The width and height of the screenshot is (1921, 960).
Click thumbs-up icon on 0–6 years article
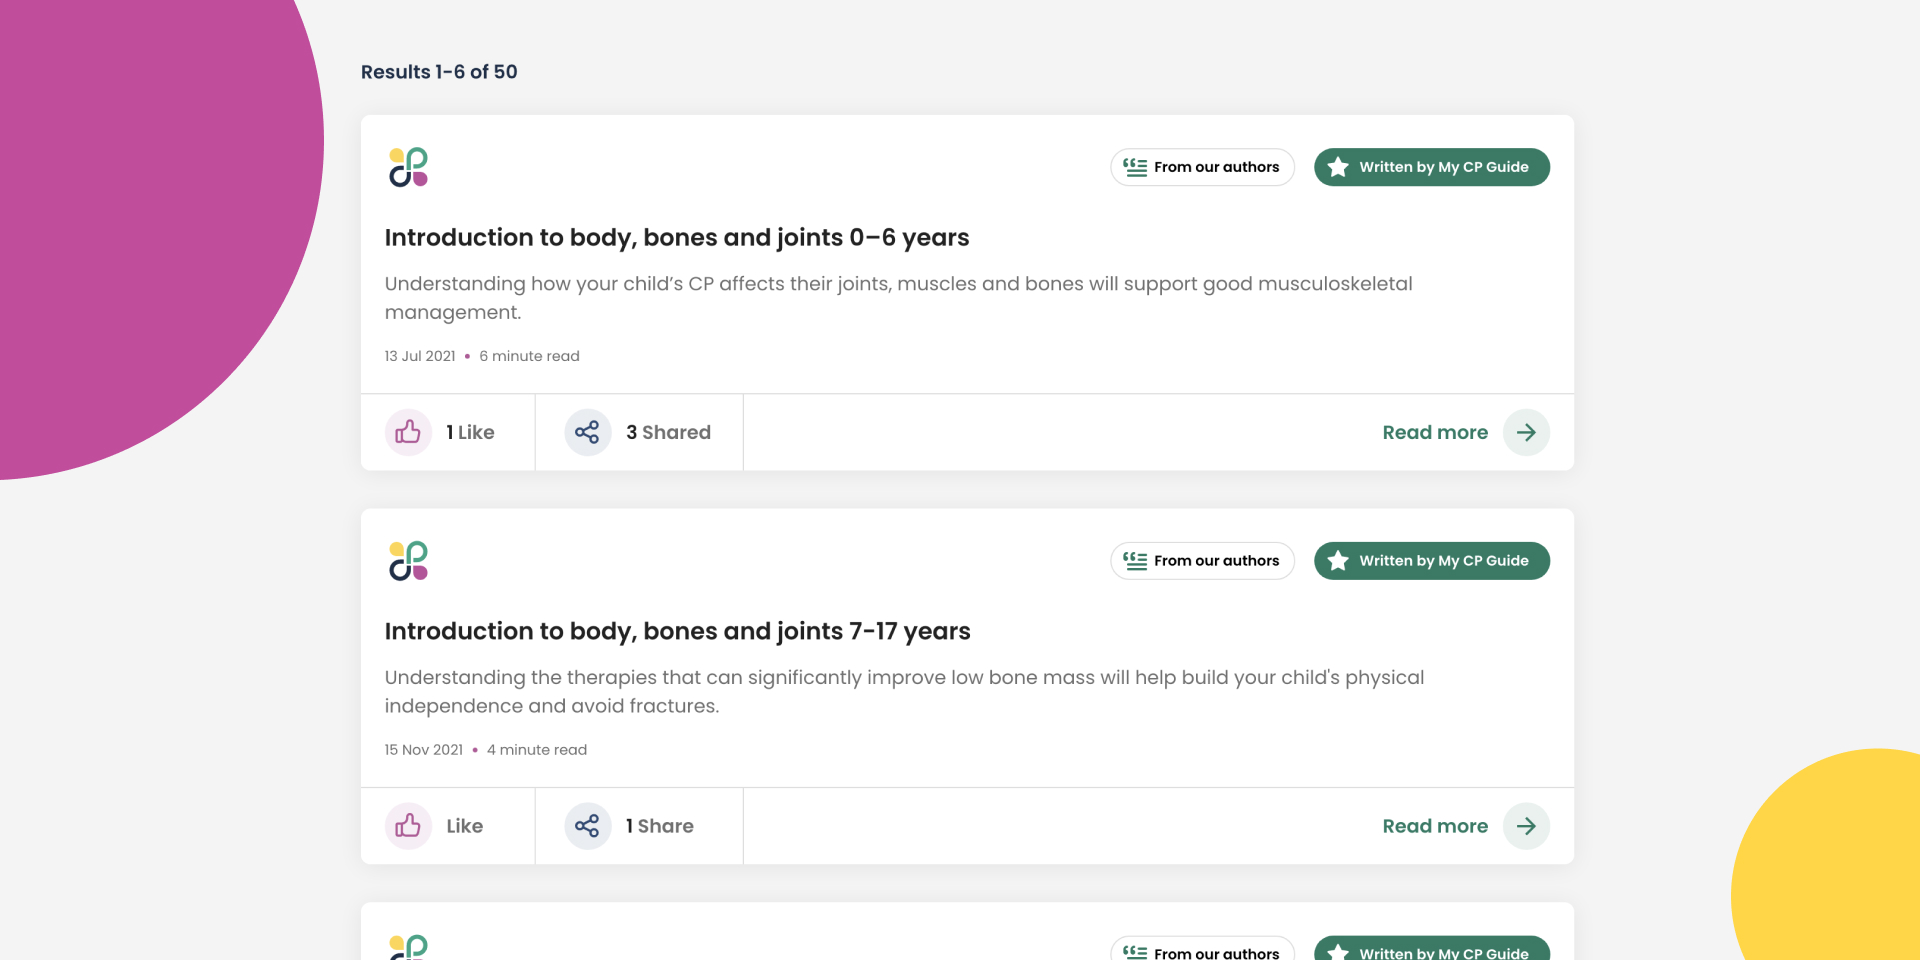click(408, 432)
